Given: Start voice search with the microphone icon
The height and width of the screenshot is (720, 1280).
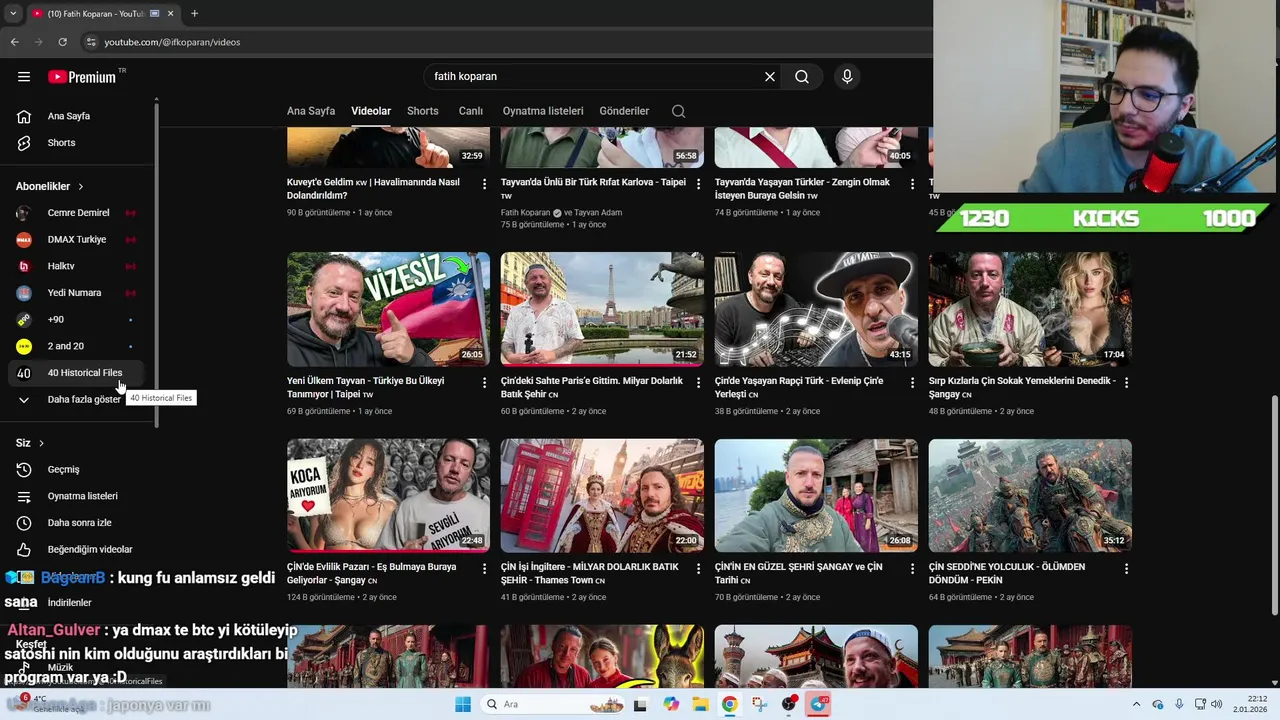Looking at the screenshot, I should [x=847, y=76].
